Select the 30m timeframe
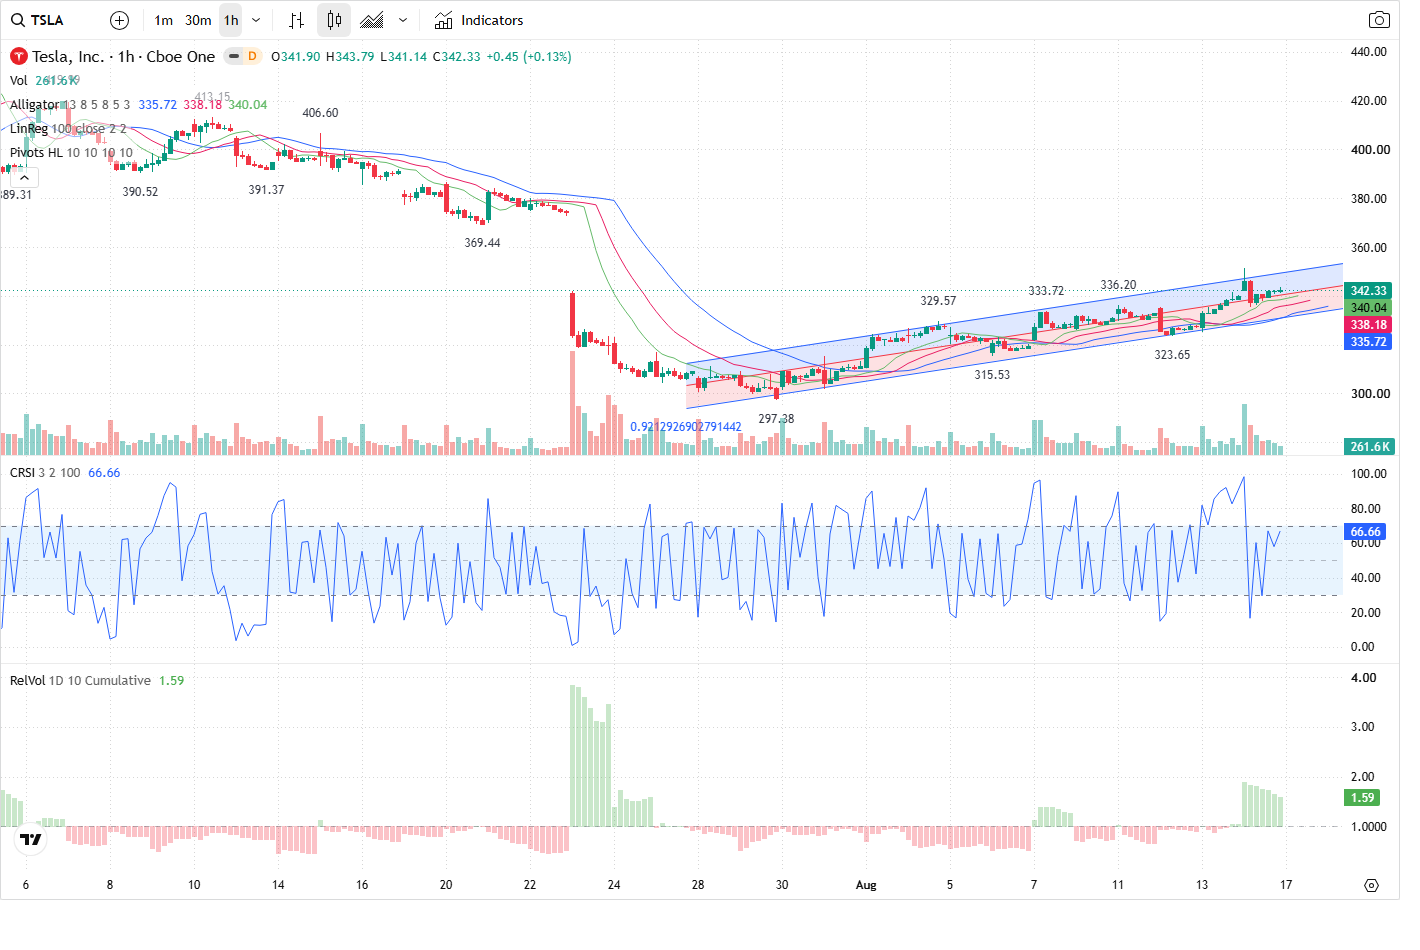This screenshot has width=1420, height=950. click(x=198, y=20)
